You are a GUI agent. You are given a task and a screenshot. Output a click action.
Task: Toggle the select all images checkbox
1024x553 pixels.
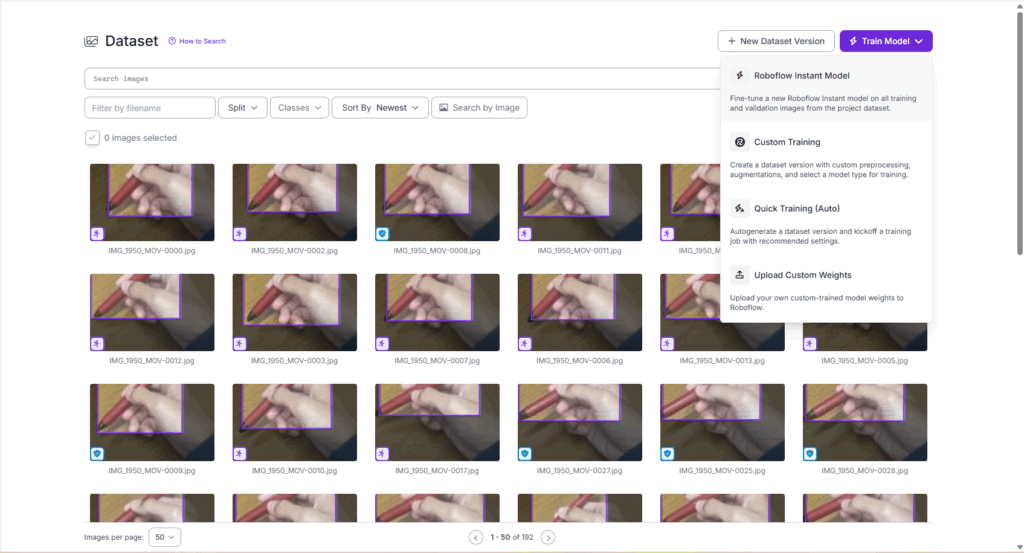[x=92, y=138]
